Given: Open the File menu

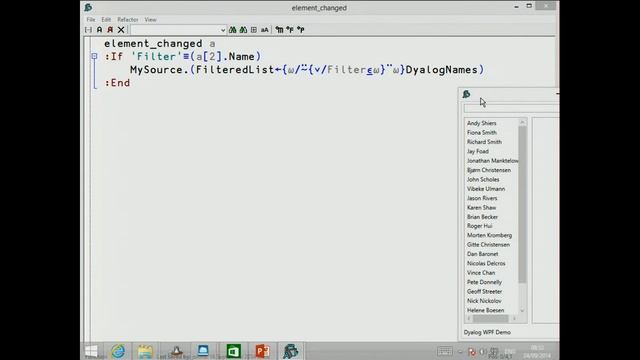Looking at the screenshot, I should pos(91,20).
